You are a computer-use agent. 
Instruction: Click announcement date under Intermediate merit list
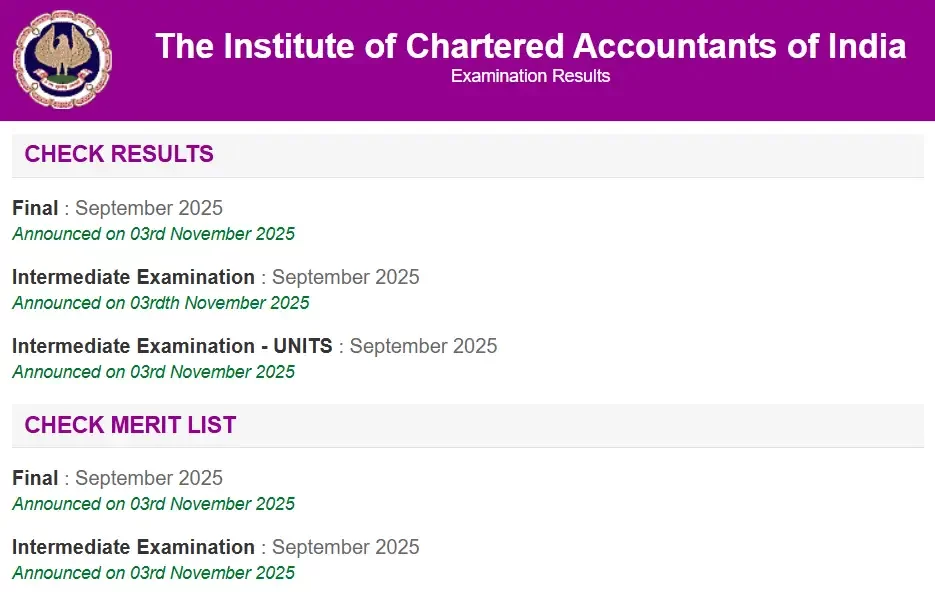coord(153,572)
